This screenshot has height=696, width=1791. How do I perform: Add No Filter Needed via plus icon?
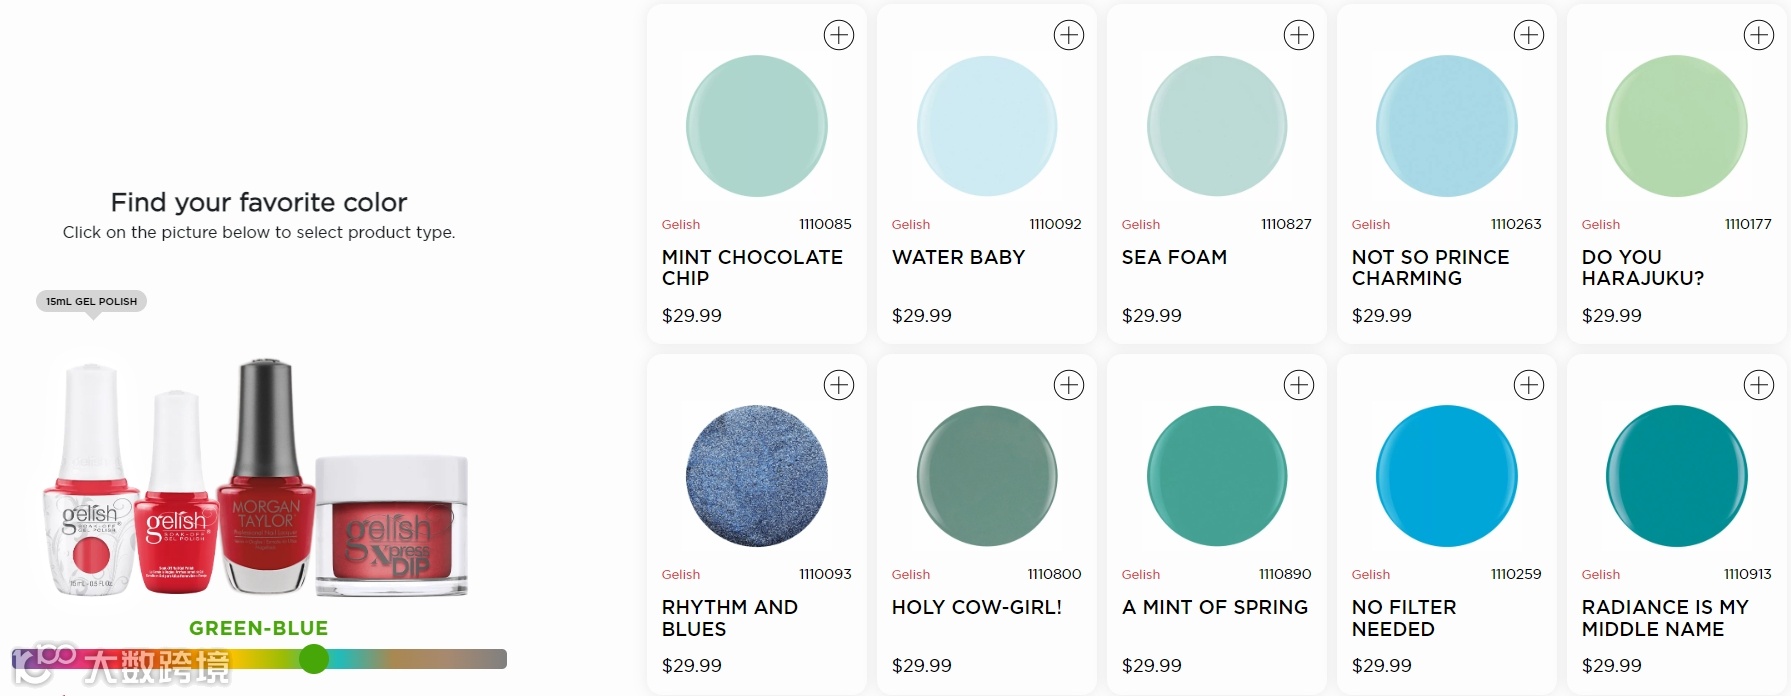1528,385
